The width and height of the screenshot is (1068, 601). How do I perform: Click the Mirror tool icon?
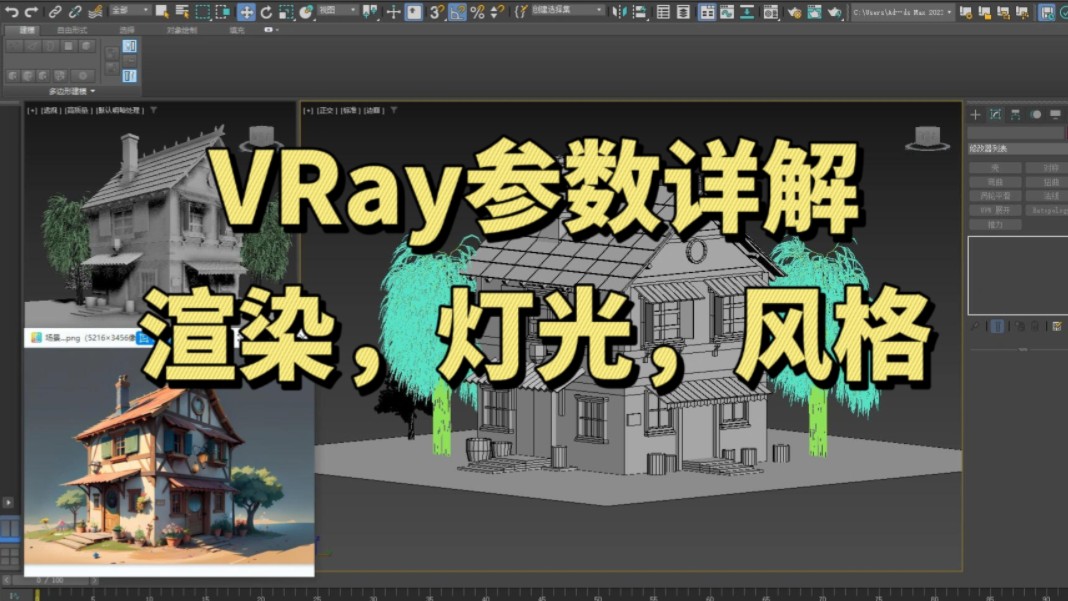tap(618, 12)
